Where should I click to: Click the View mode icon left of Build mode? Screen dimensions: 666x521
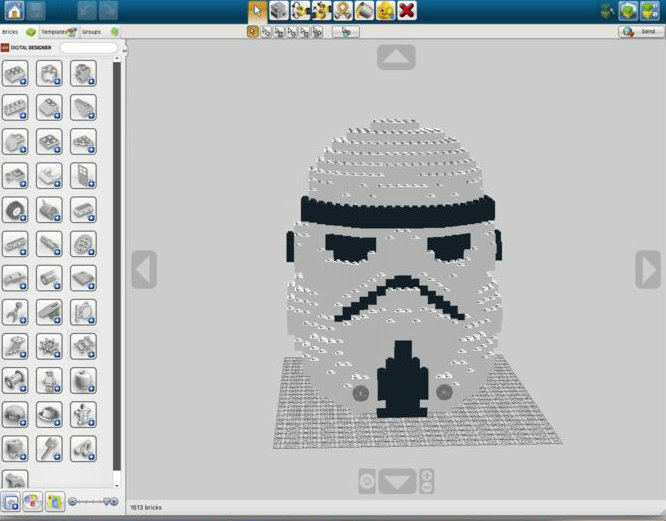tap(607, 11)
